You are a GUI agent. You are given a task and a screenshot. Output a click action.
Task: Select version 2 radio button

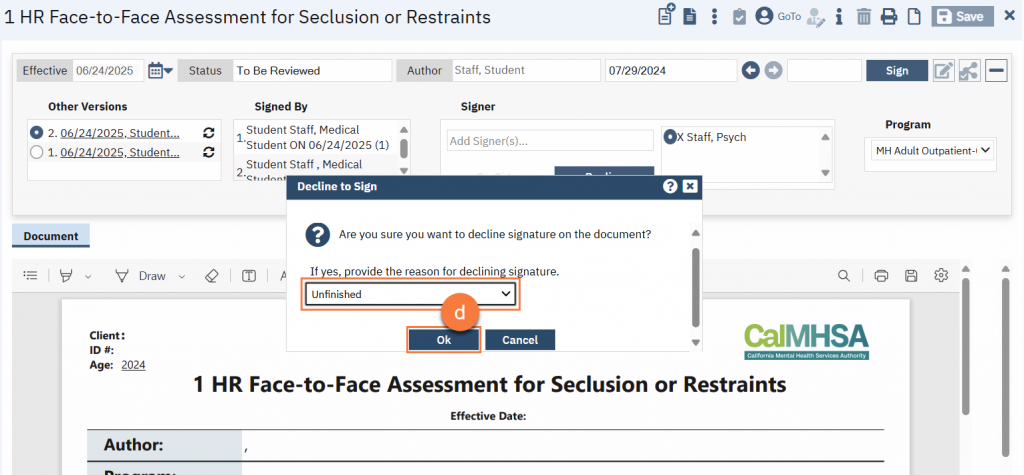pos(37,132)
